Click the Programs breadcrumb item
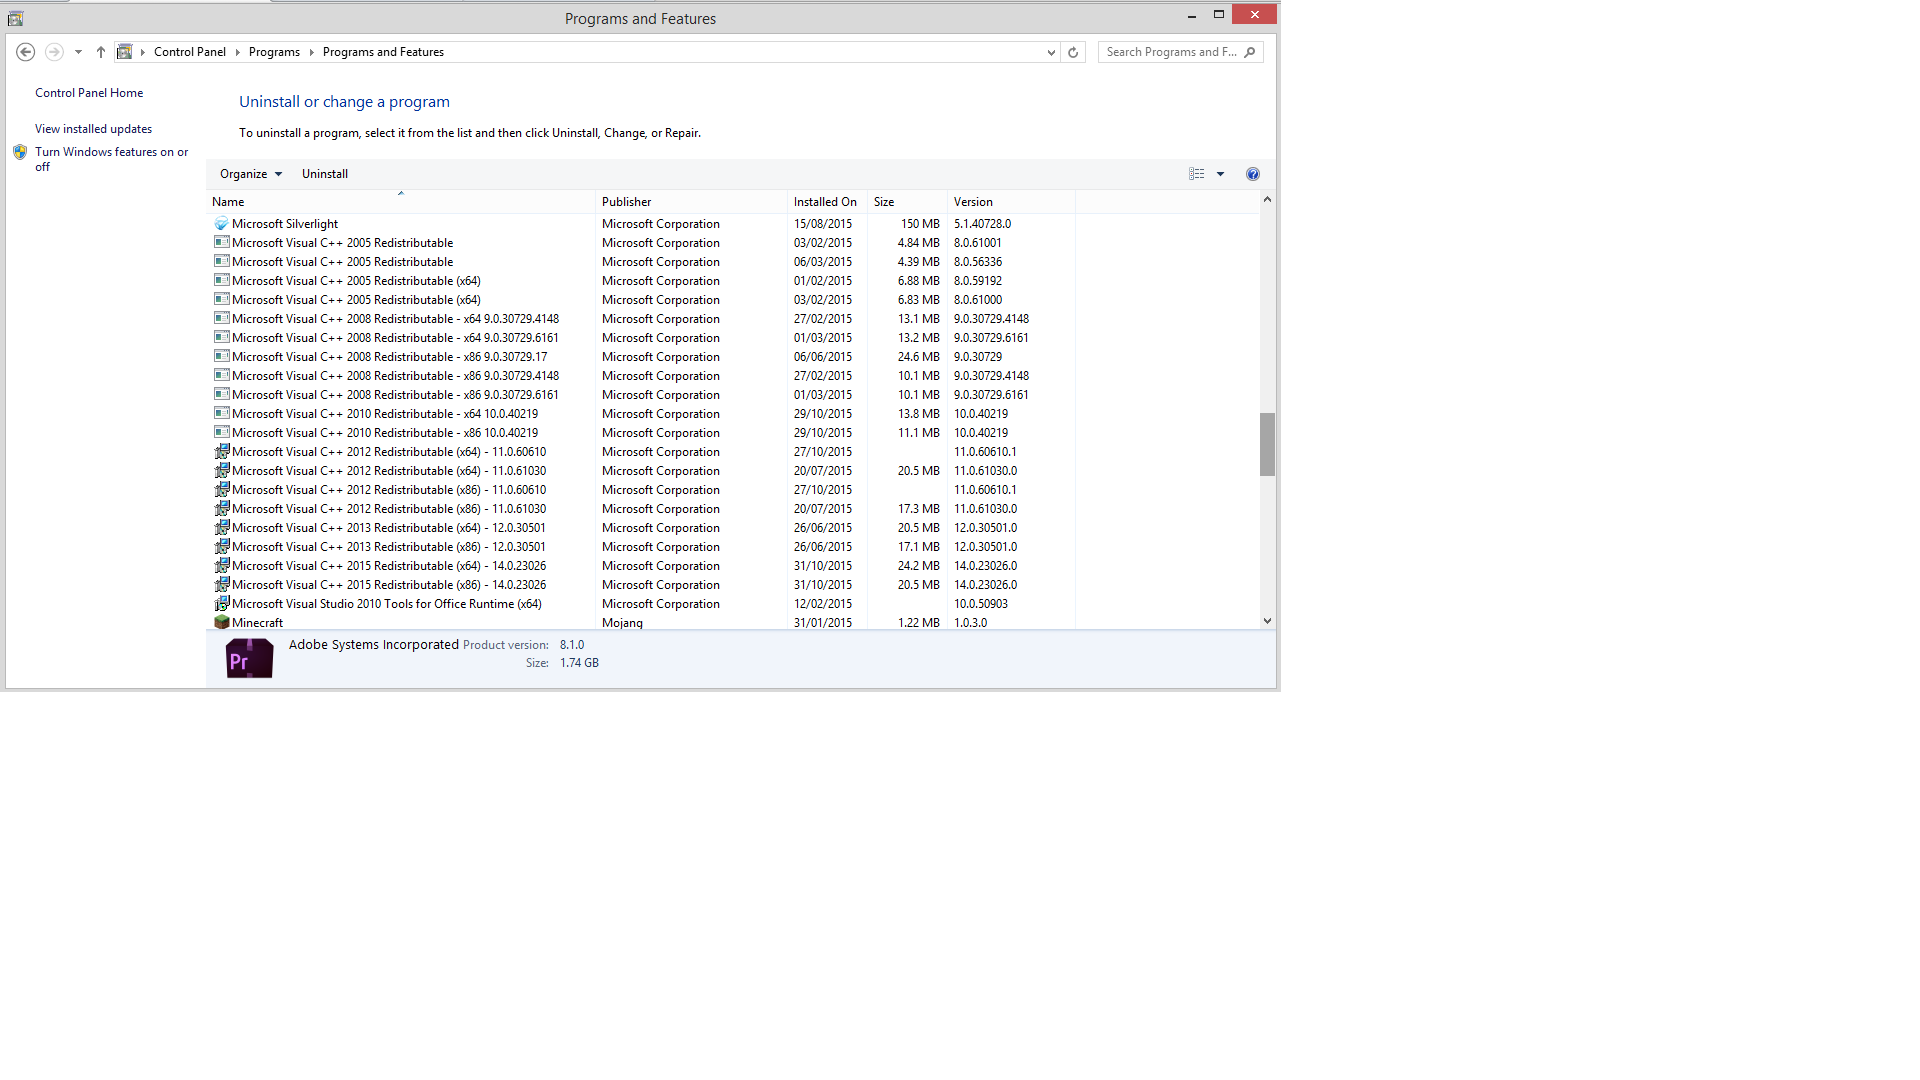Screen dimensions: 1920x1080 274,52
